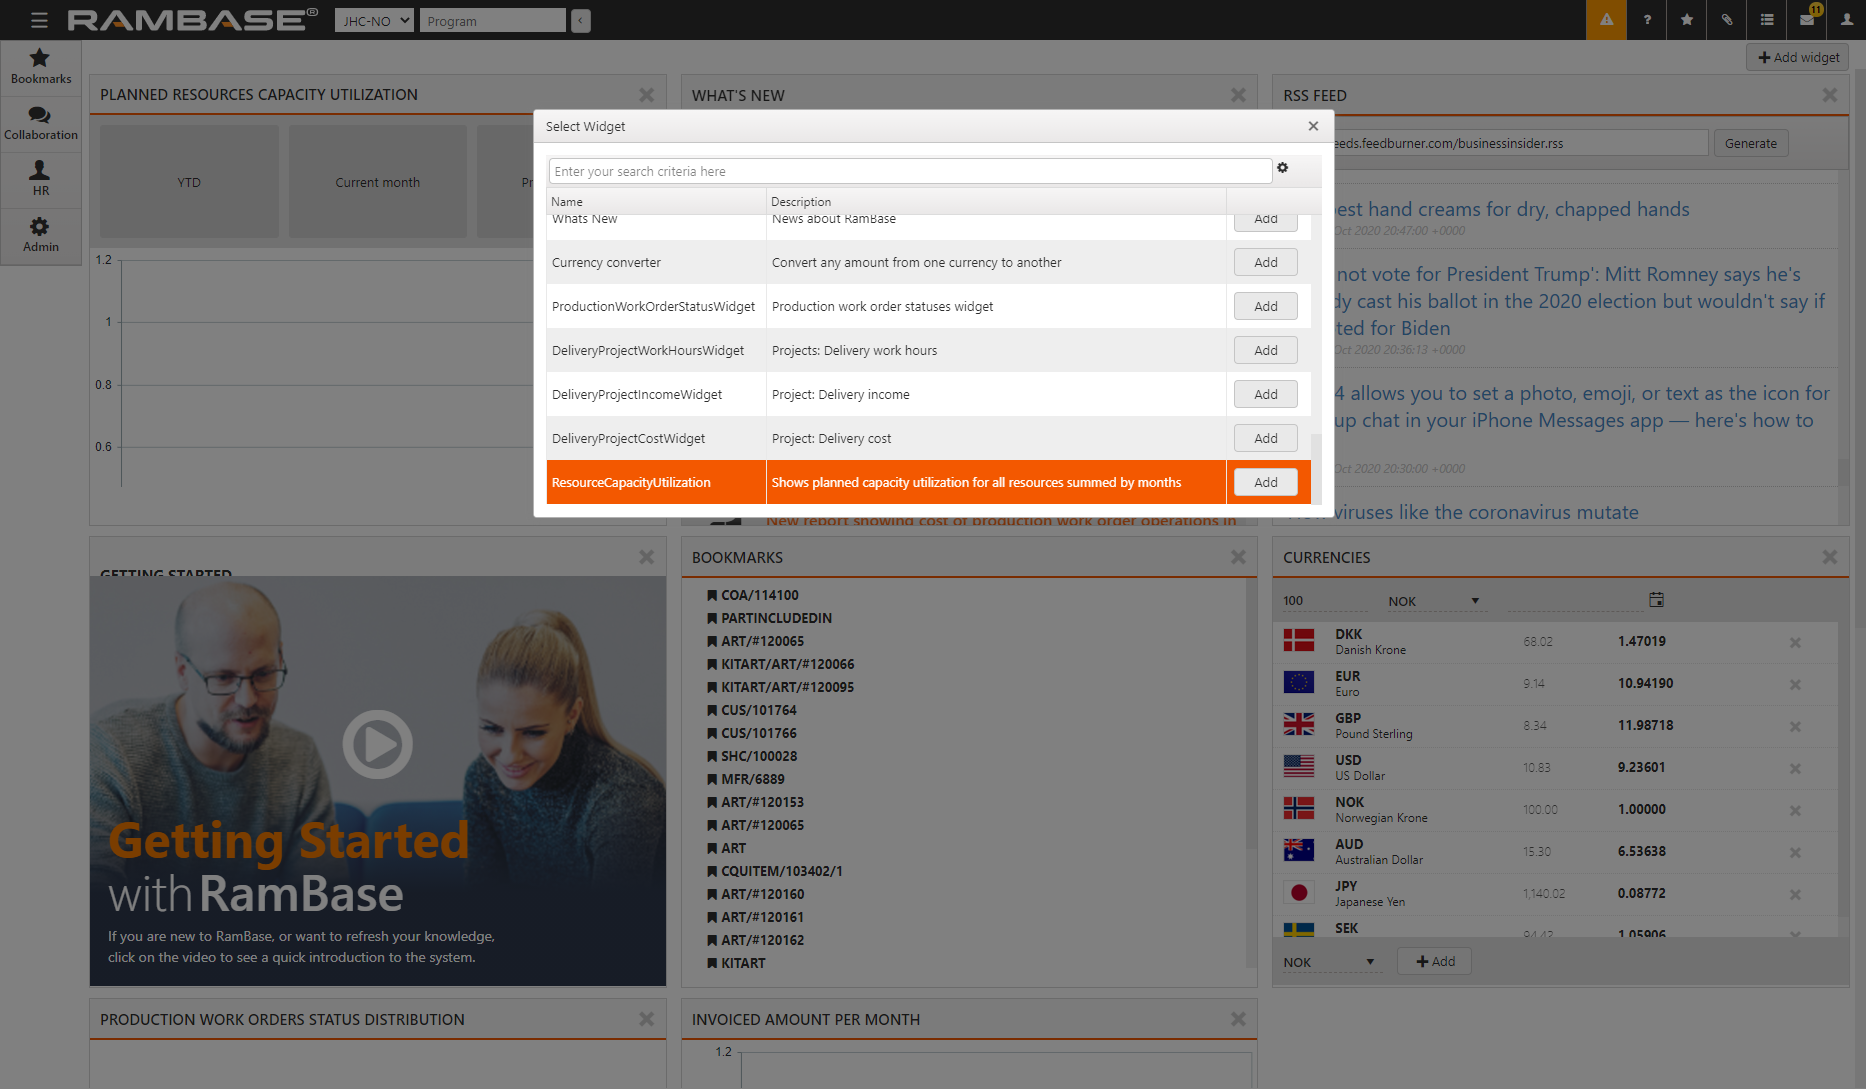Add the Currency converter widget

point(1265,263)
